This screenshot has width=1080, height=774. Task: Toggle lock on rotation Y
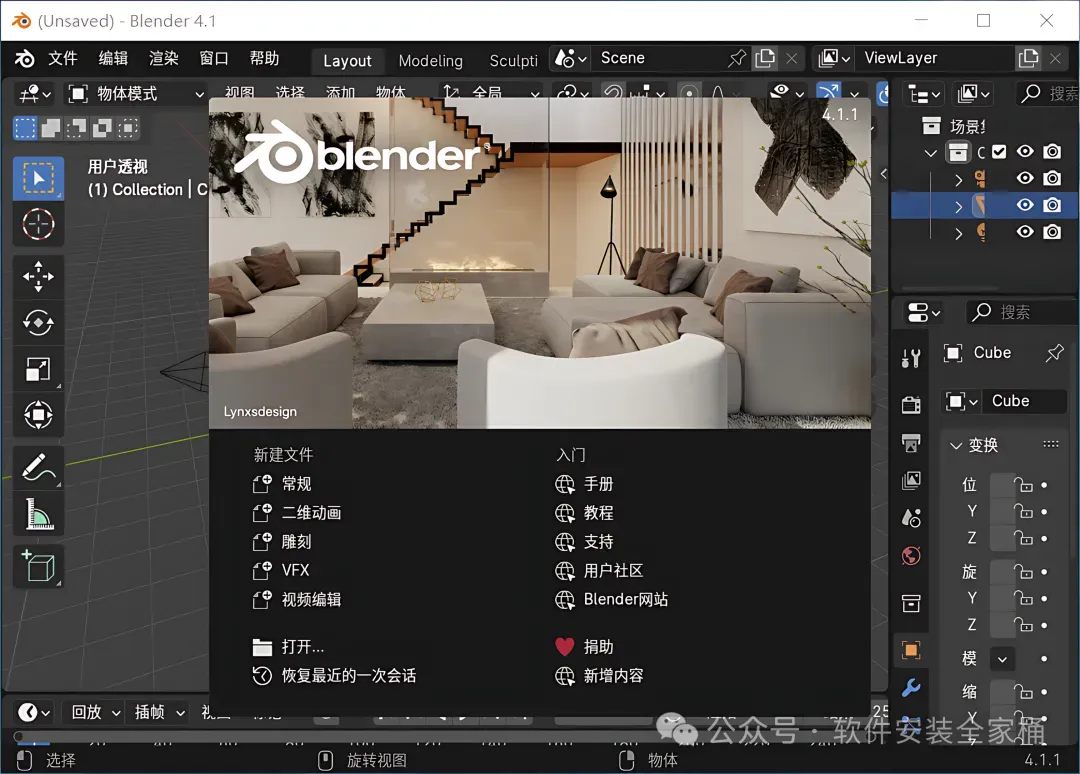click(x=1024, y=598)
